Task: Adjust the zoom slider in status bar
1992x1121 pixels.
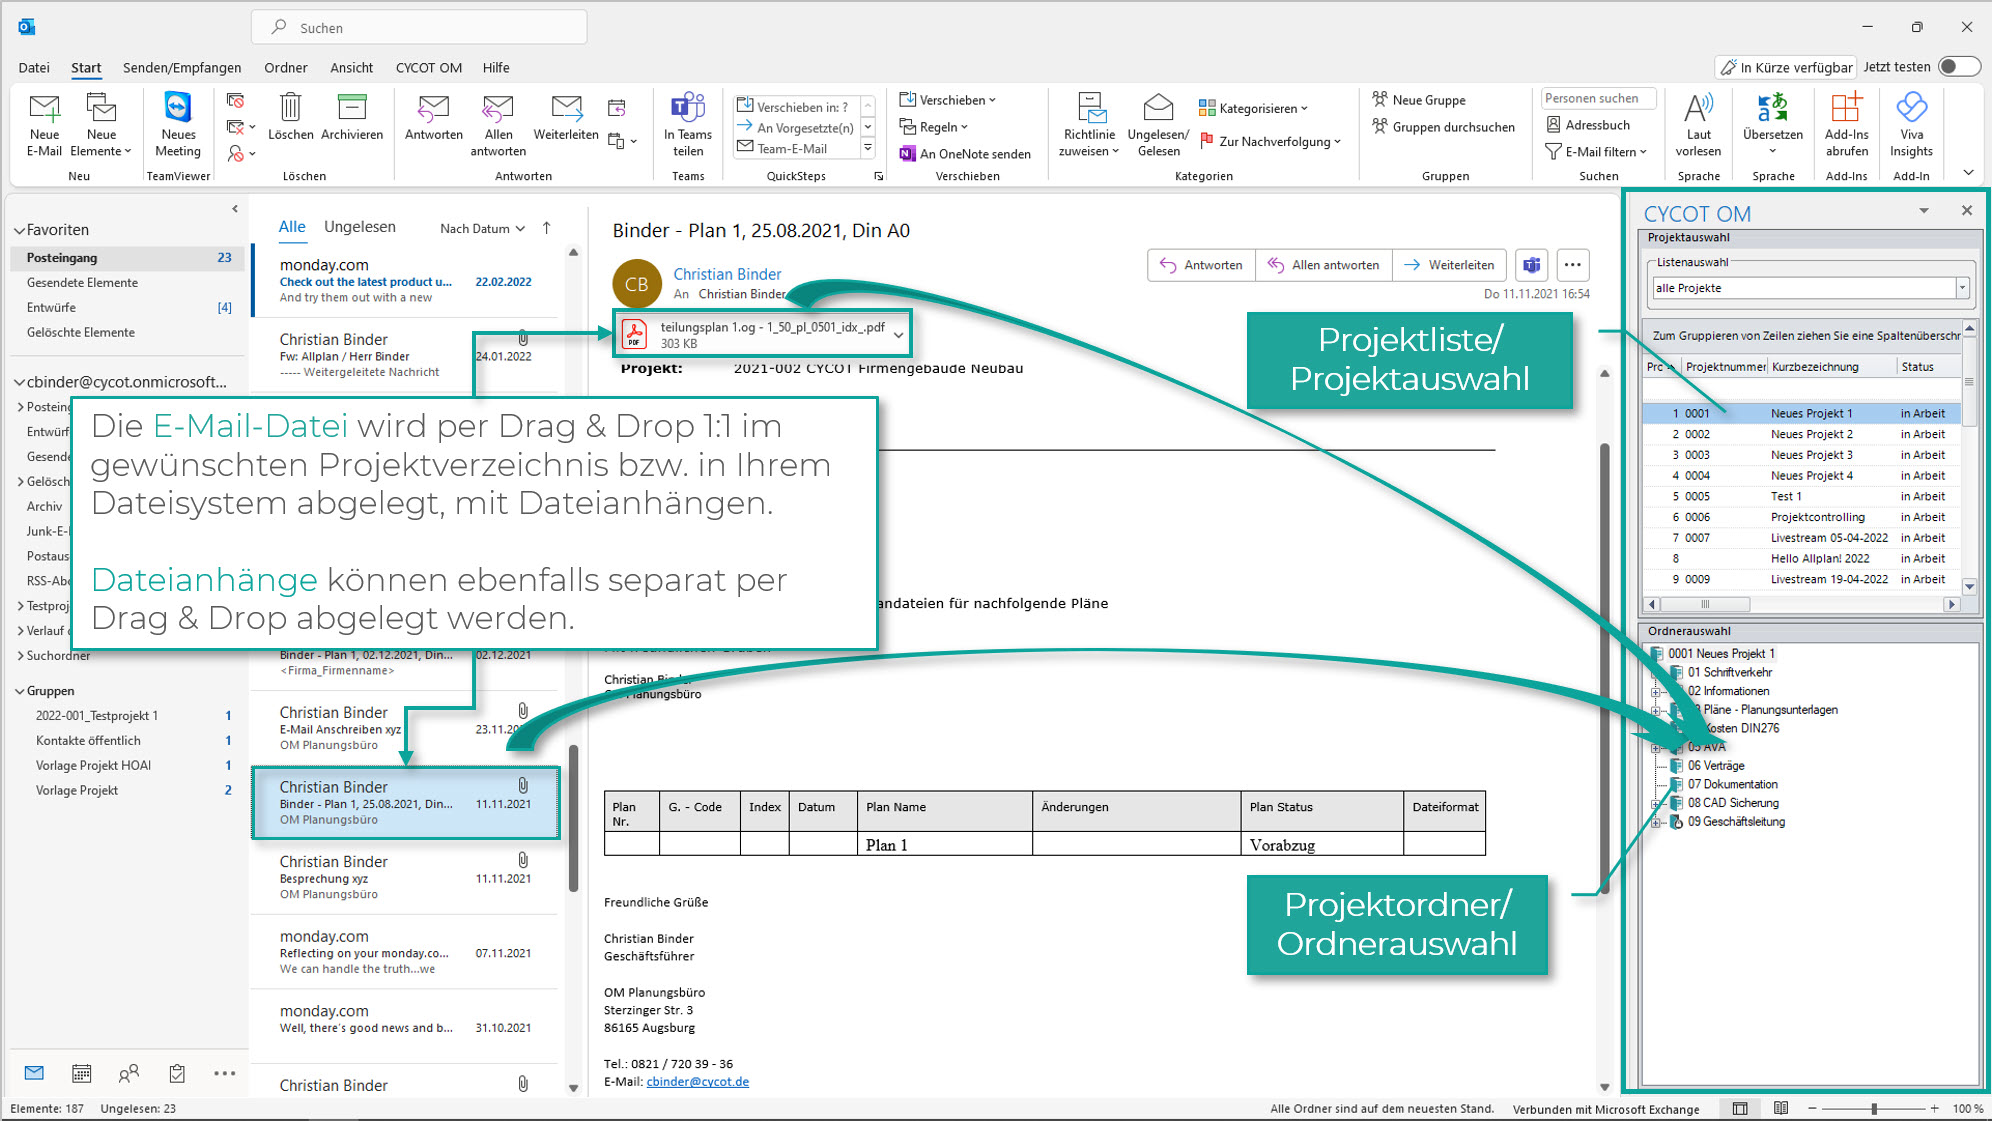Action: click(1873, 1108)
